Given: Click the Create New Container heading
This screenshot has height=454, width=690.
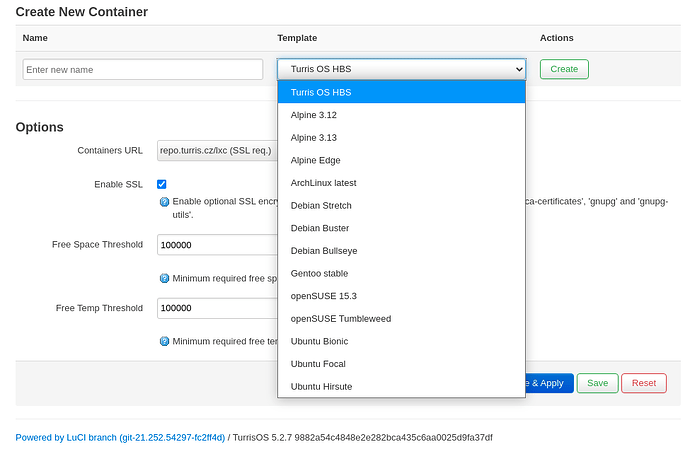Looking at the screenshot, I should (82, 12).
